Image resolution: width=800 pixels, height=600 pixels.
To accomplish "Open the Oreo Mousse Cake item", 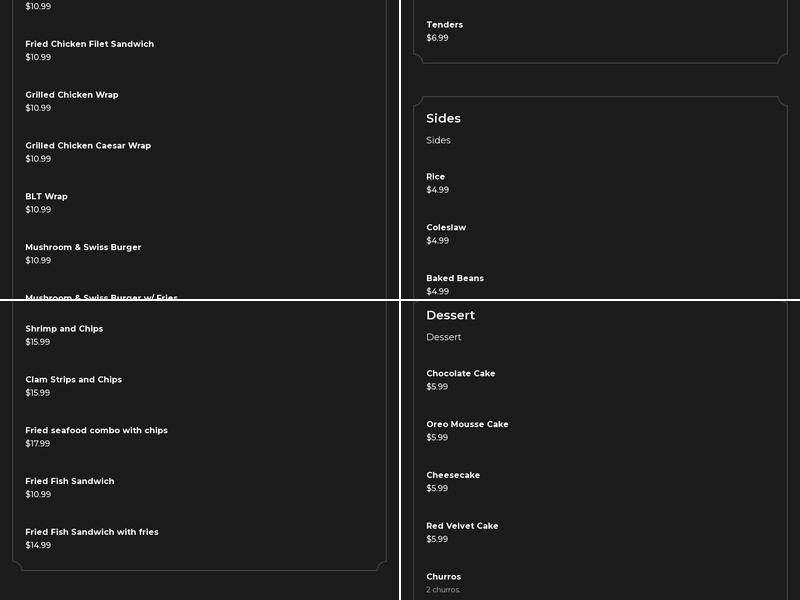I will (x=467, y=425).
